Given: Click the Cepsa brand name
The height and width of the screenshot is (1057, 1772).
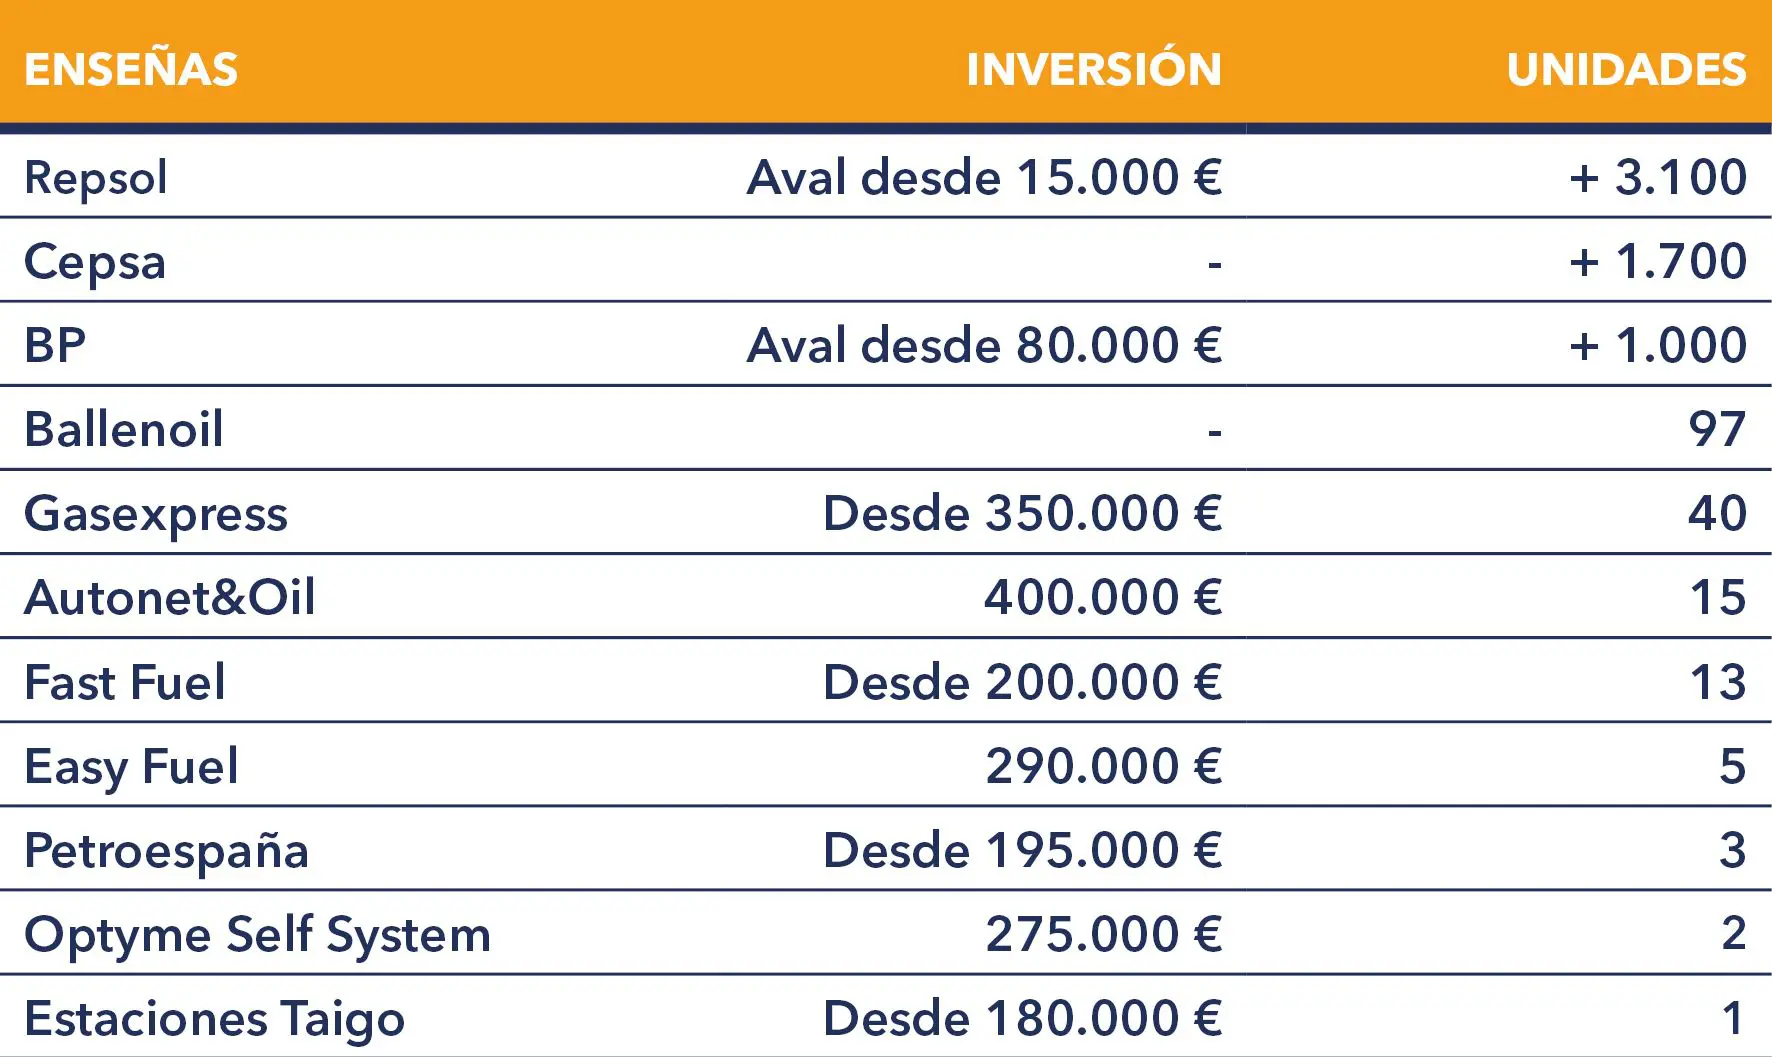Looking at the screenshot, I should [95, 262].
